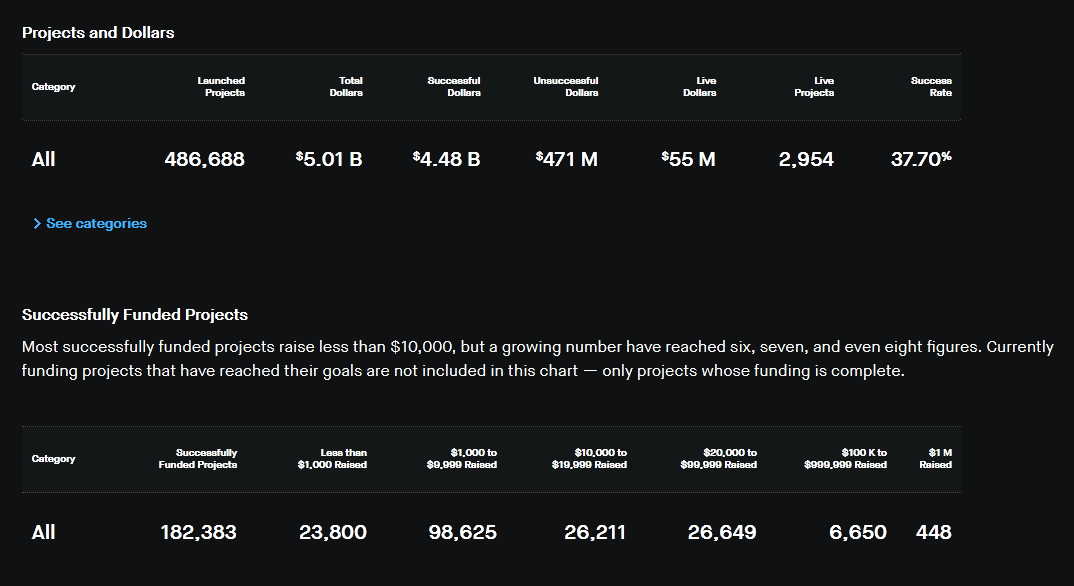Click the Successfully Funded Projects column header
Viewport: 1074px width, 586px height.
pyautogui.click(x=198, y=459)
